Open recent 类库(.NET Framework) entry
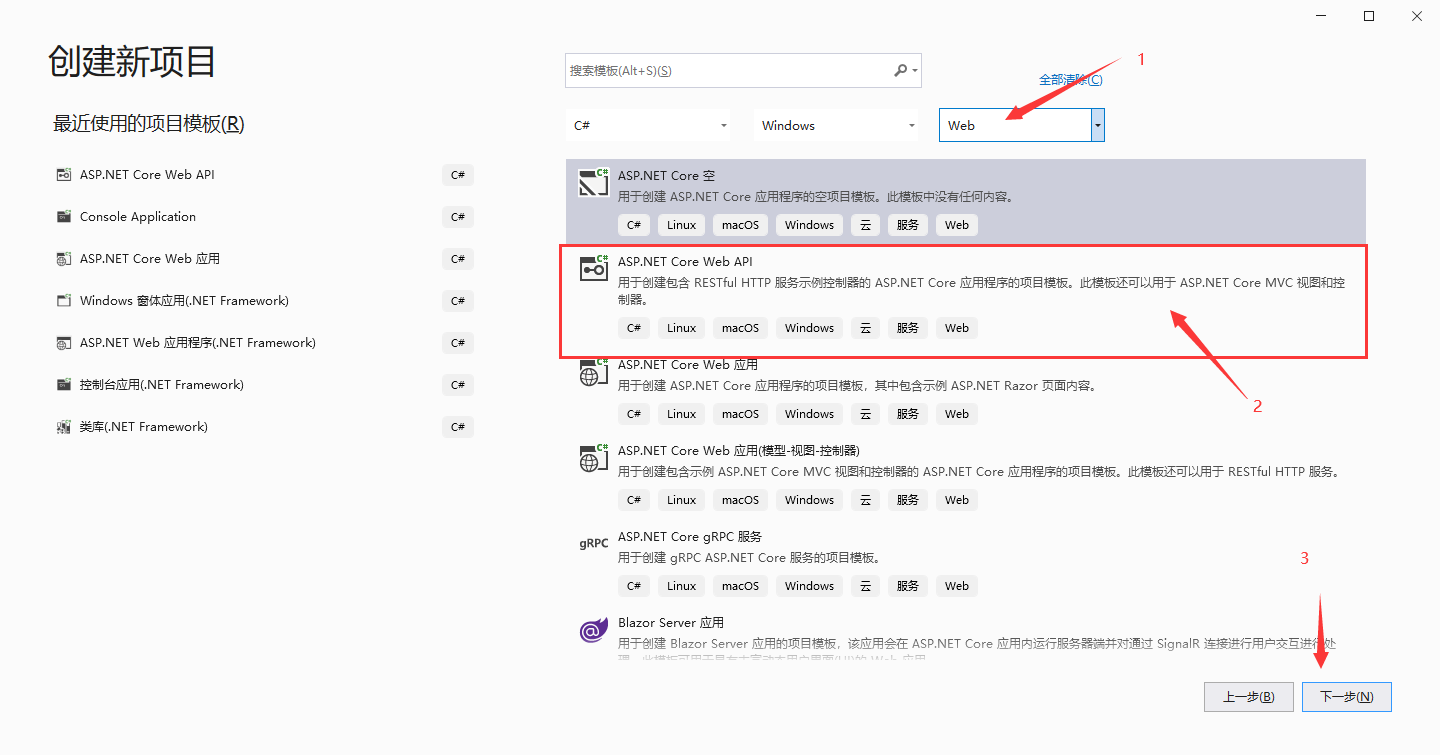This screenshot has width=1440, height=755. tap(265, 427)
